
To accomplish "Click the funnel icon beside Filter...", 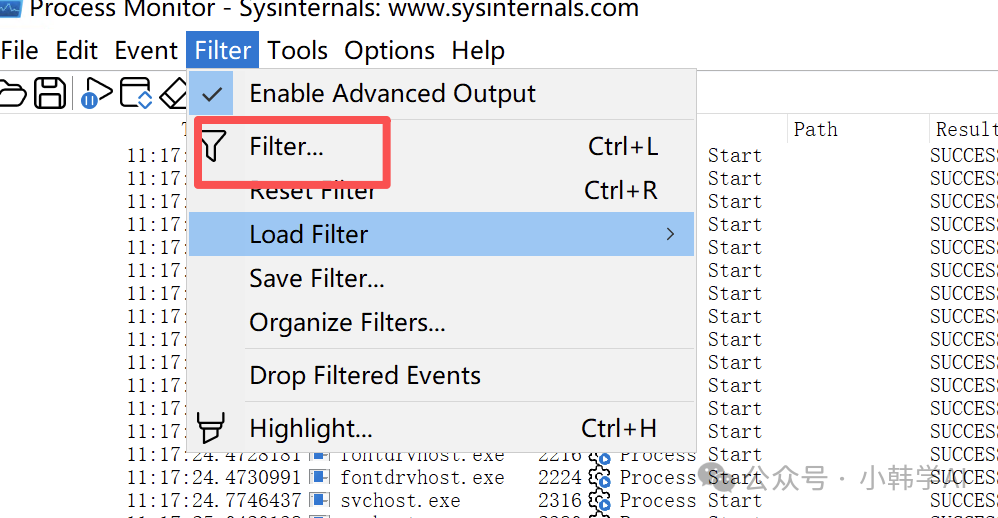I will pos(212,146).
